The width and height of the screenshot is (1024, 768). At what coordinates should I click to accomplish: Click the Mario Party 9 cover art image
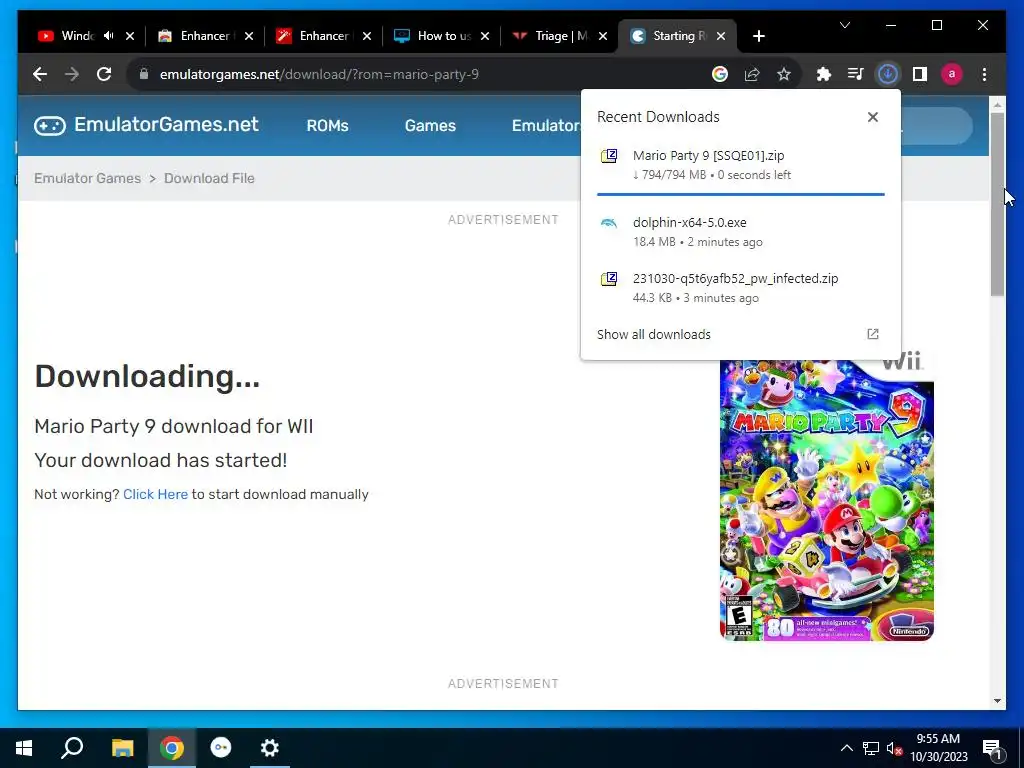(x=826, y=500)
